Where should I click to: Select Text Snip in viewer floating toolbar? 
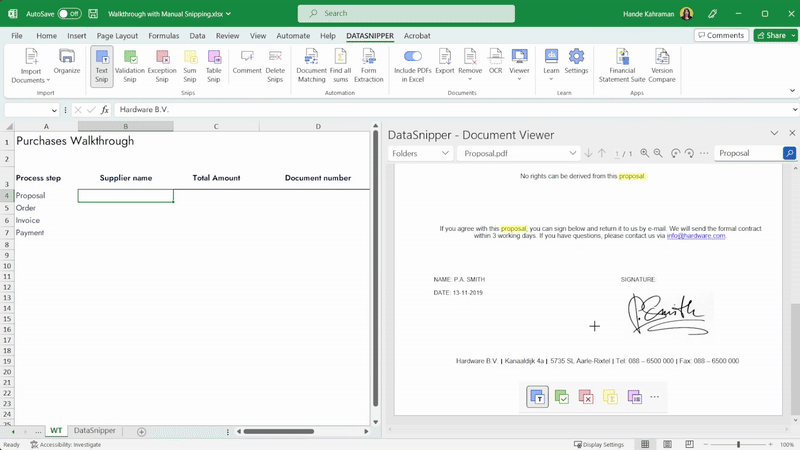(x=537, y=396)
